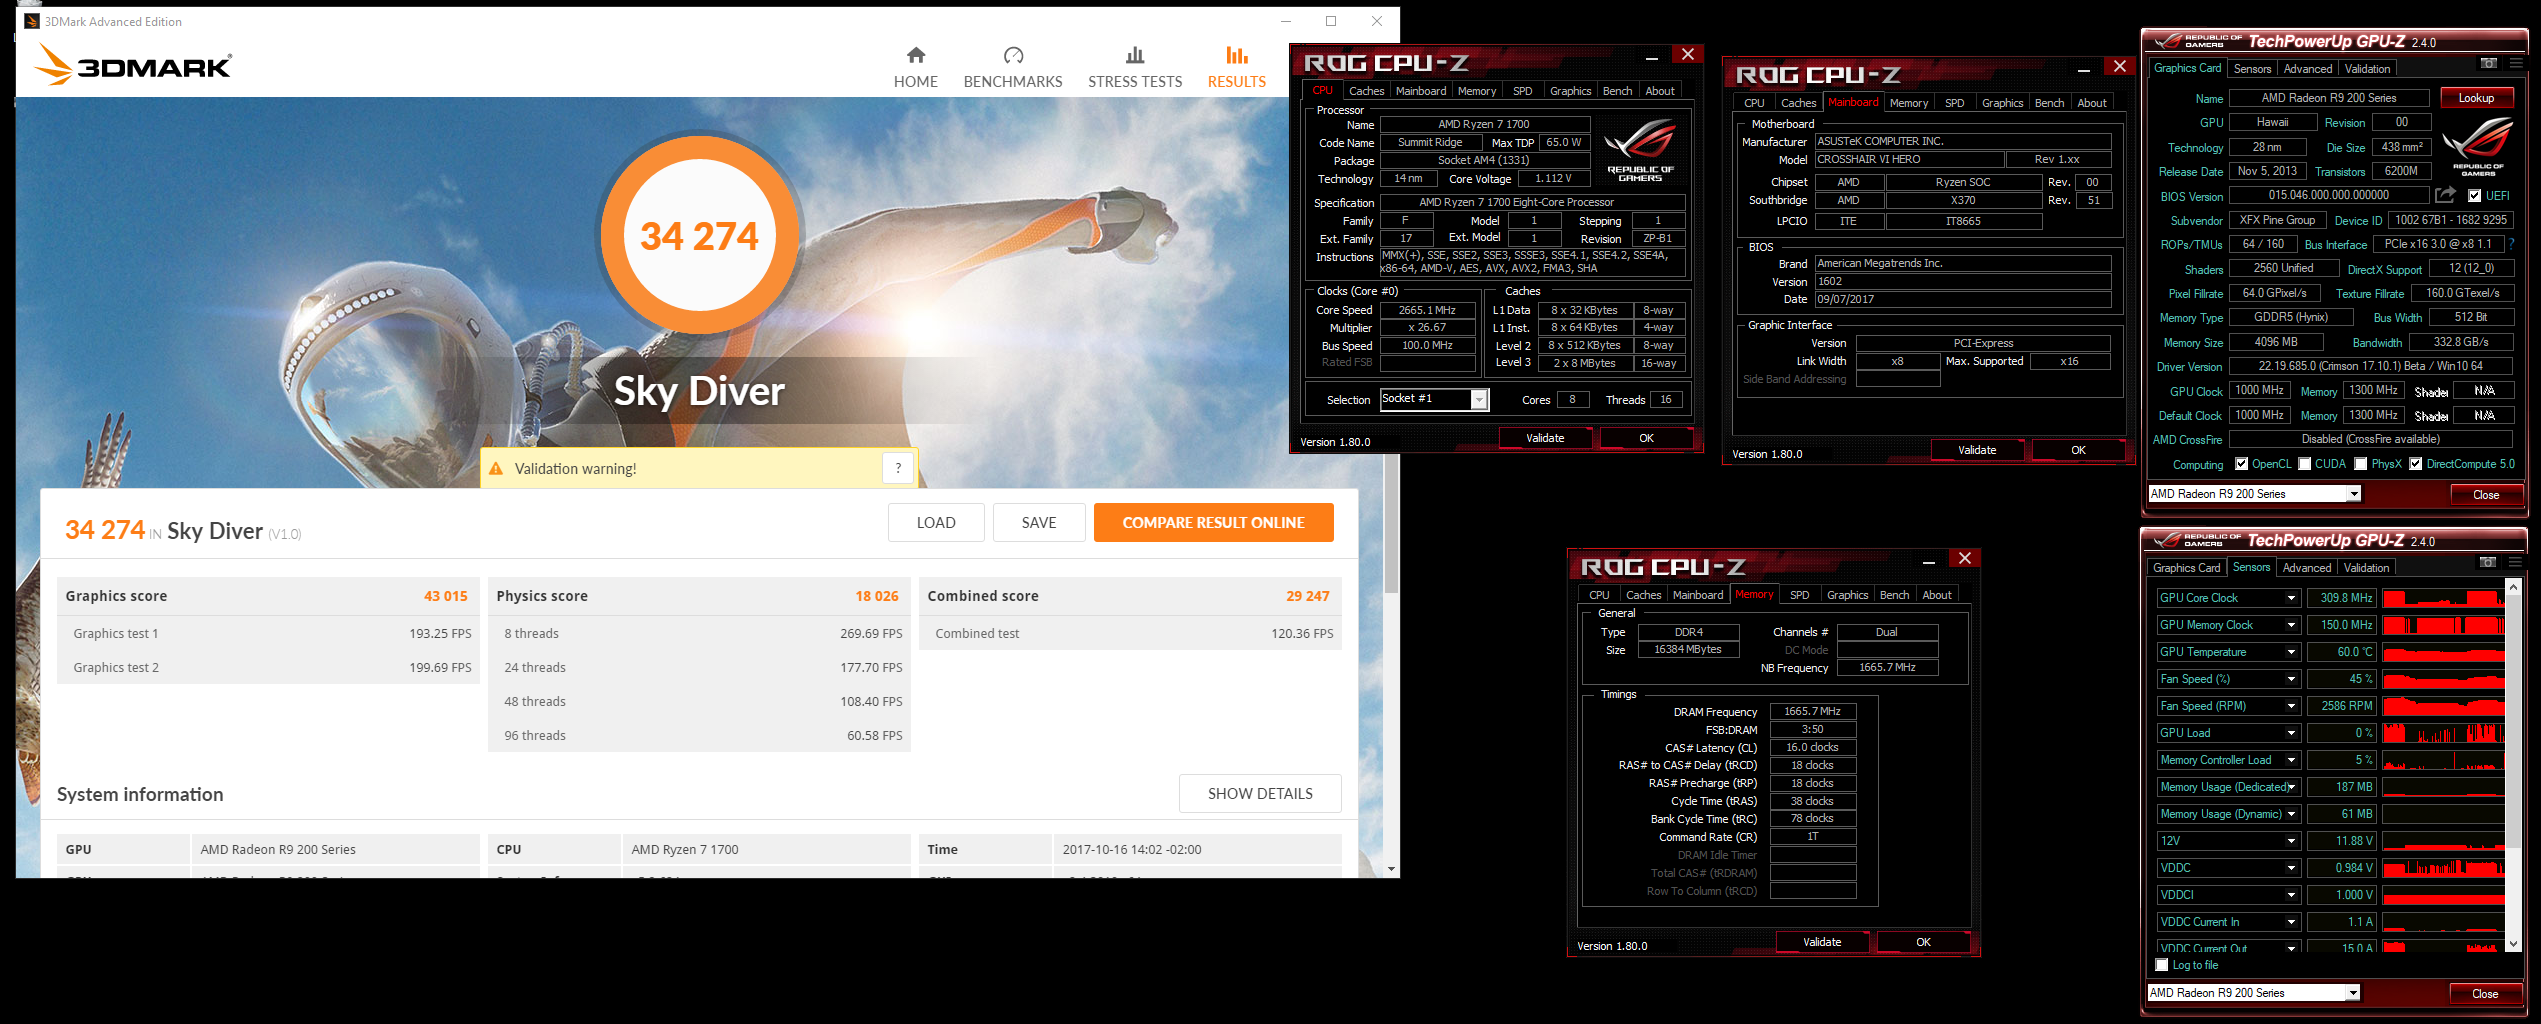Toggle the OpenCL checkbox

pos(2241,464)
